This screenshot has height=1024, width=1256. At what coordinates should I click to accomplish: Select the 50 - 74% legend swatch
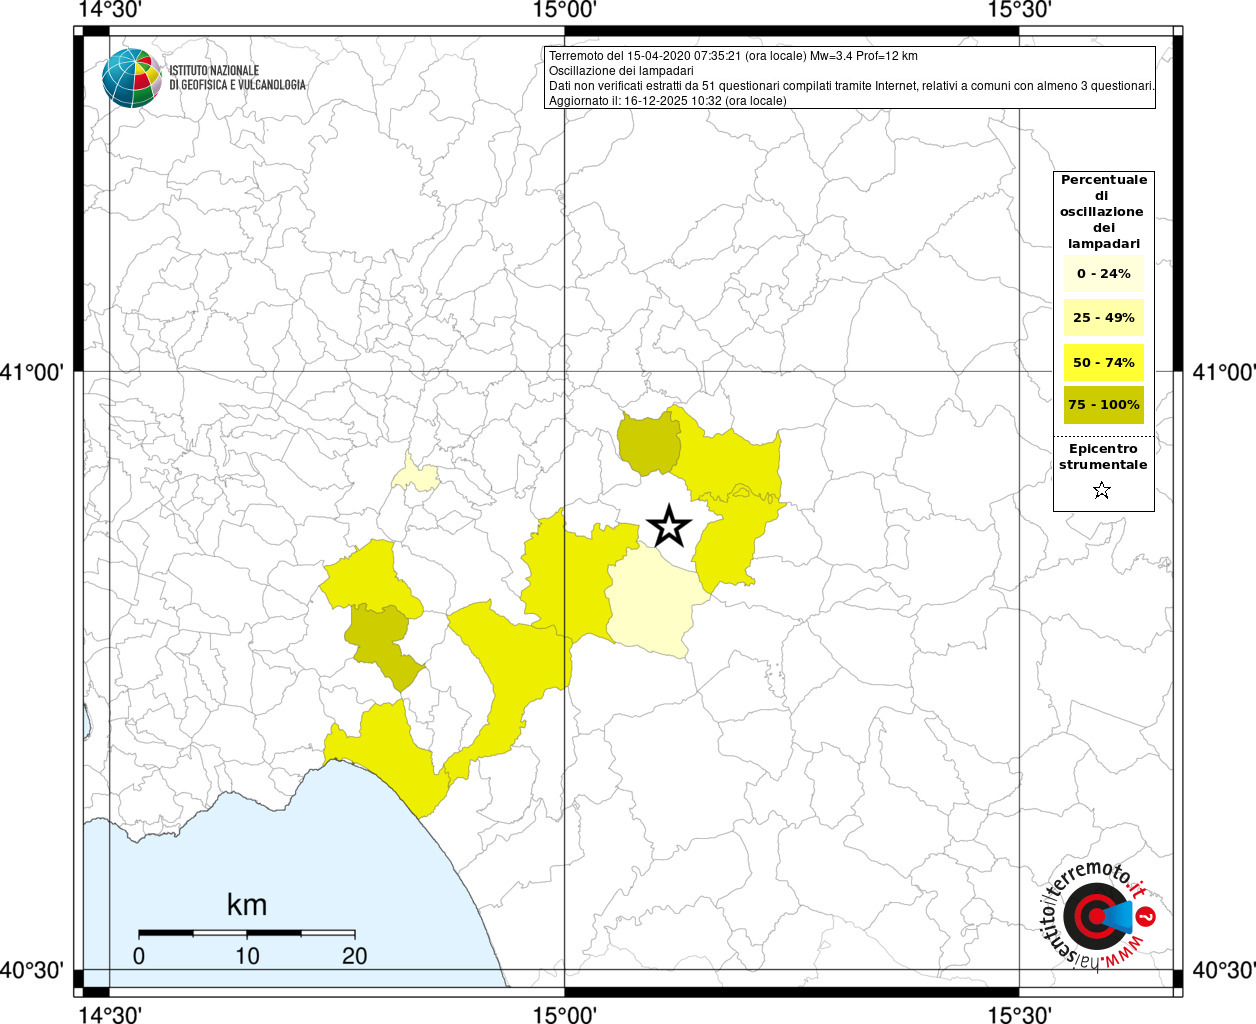click(1103, 362)
